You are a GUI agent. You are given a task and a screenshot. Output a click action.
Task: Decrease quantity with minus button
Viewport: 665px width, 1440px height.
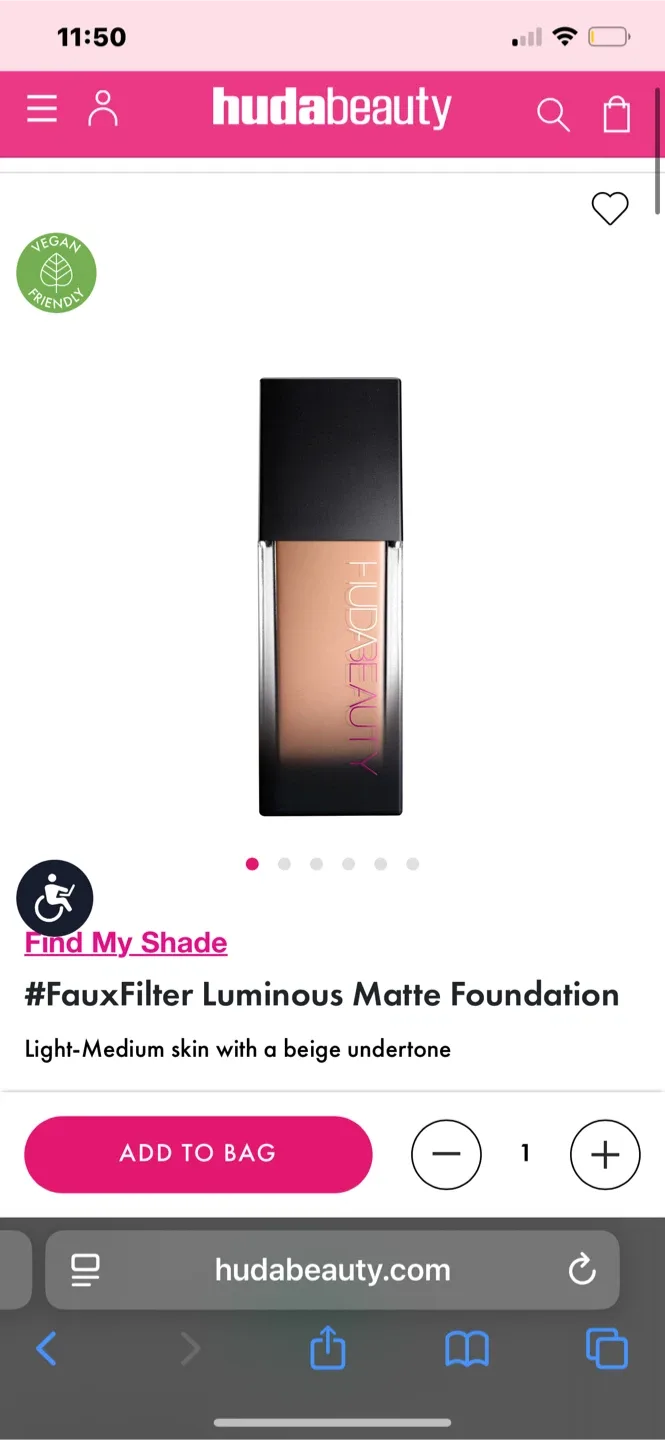click(x=446, y=1154)
